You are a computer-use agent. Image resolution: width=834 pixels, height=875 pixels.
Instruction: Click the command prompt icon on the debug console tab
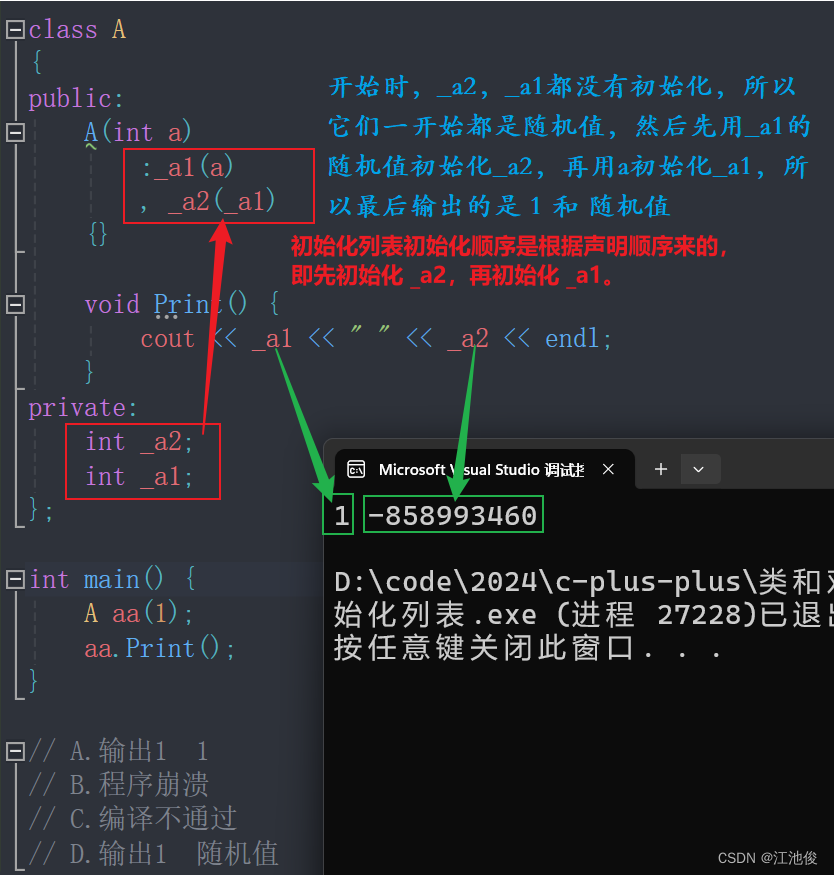point(358,469)
